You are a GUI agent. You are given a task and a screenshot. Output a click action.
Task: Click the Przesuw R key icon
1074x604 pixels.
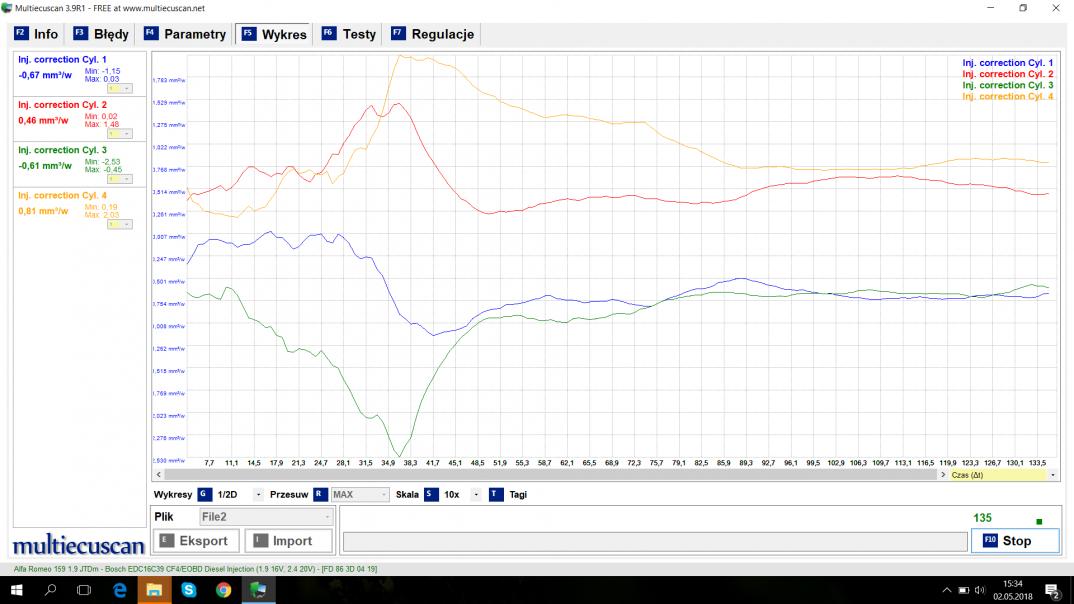320,494
